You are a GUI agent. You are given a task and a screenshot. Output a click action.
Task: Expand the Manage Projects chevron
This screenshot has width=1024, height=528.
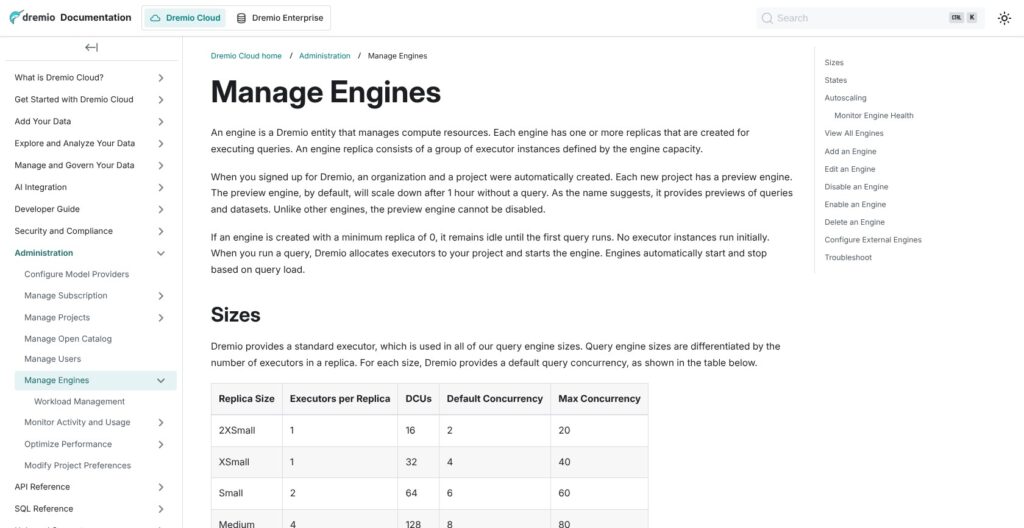pyautogui.click(x=161, y=318)
